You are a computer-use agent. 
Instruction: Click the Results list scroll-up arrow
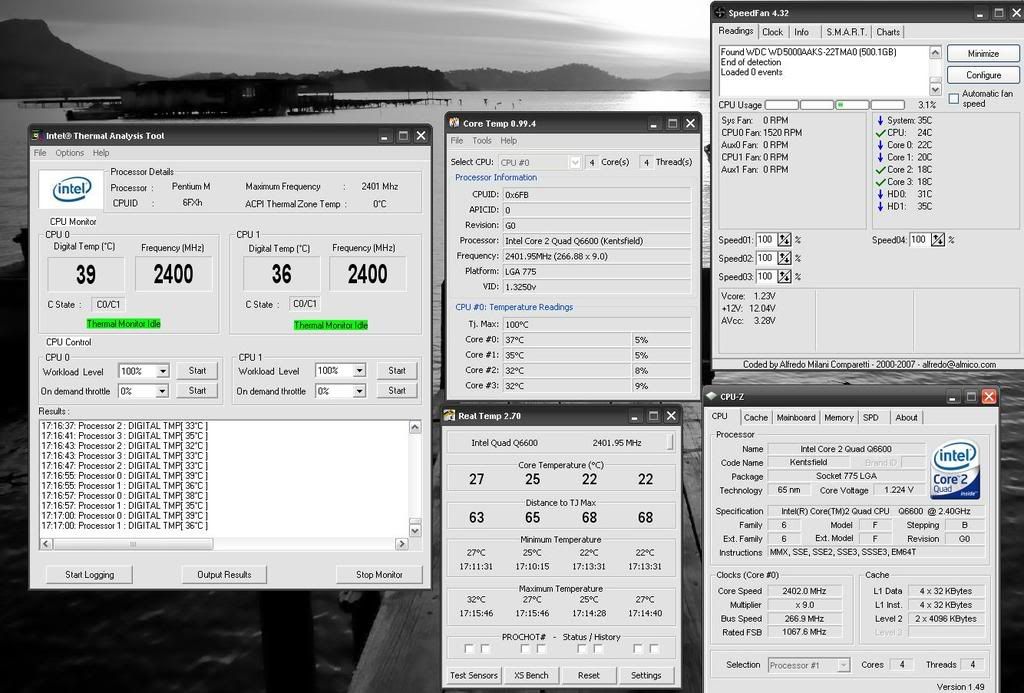[415, 427]
